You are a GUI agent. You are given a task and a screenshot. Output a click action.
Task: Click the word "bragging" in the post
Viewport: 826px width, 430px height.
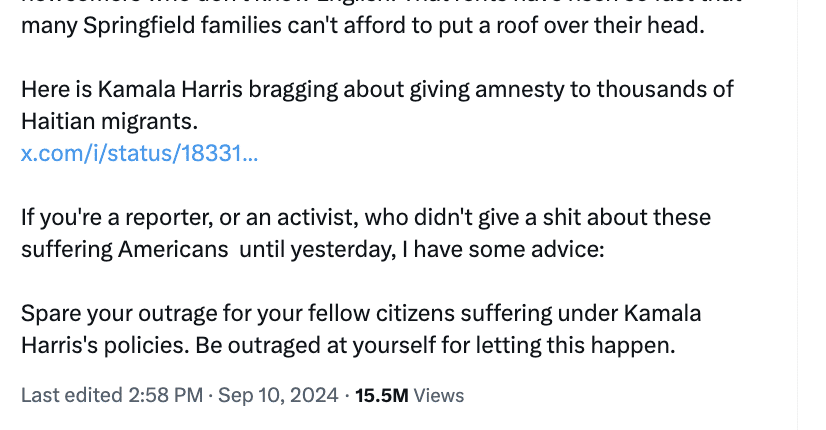tap(293, 90)
